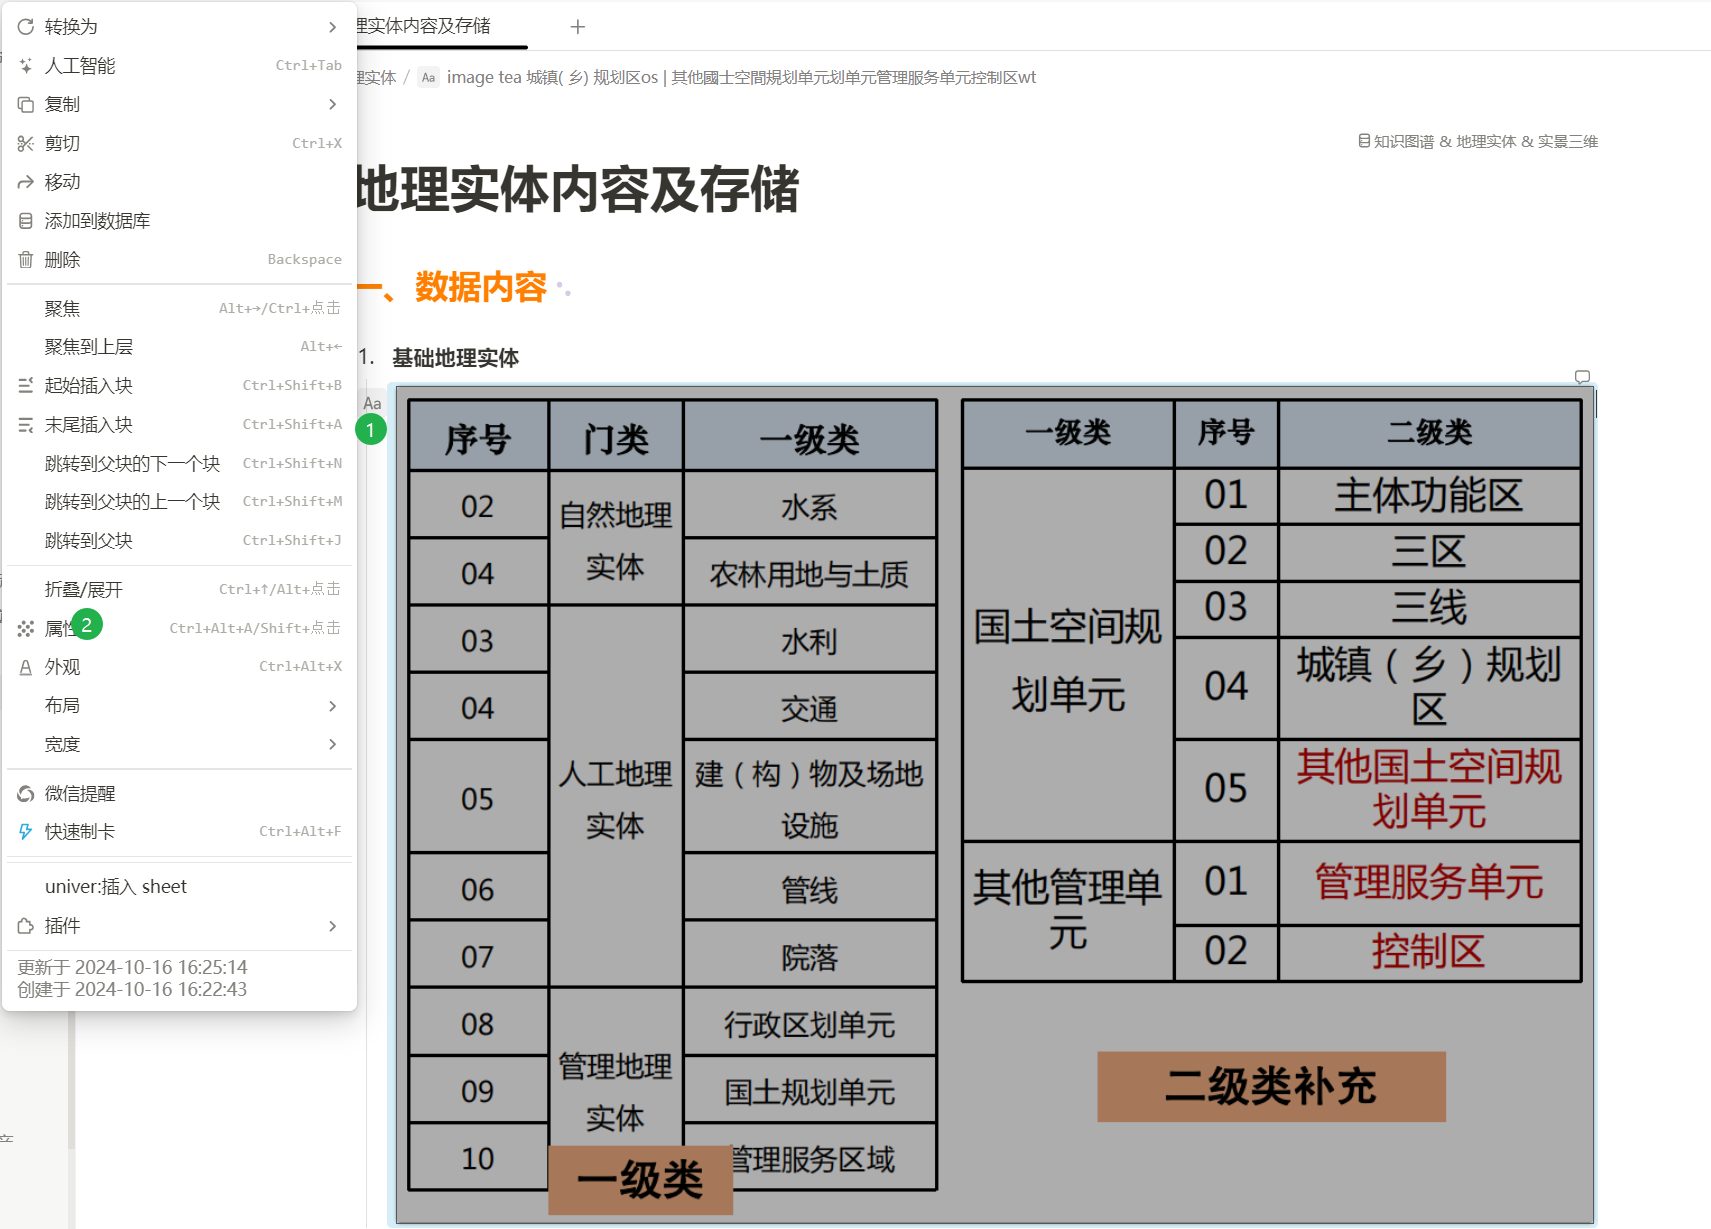Click the move arrow icon for 移动
Image resolution: width=1711 pixels, height=1229 pixels.
(x=26, y=182)
